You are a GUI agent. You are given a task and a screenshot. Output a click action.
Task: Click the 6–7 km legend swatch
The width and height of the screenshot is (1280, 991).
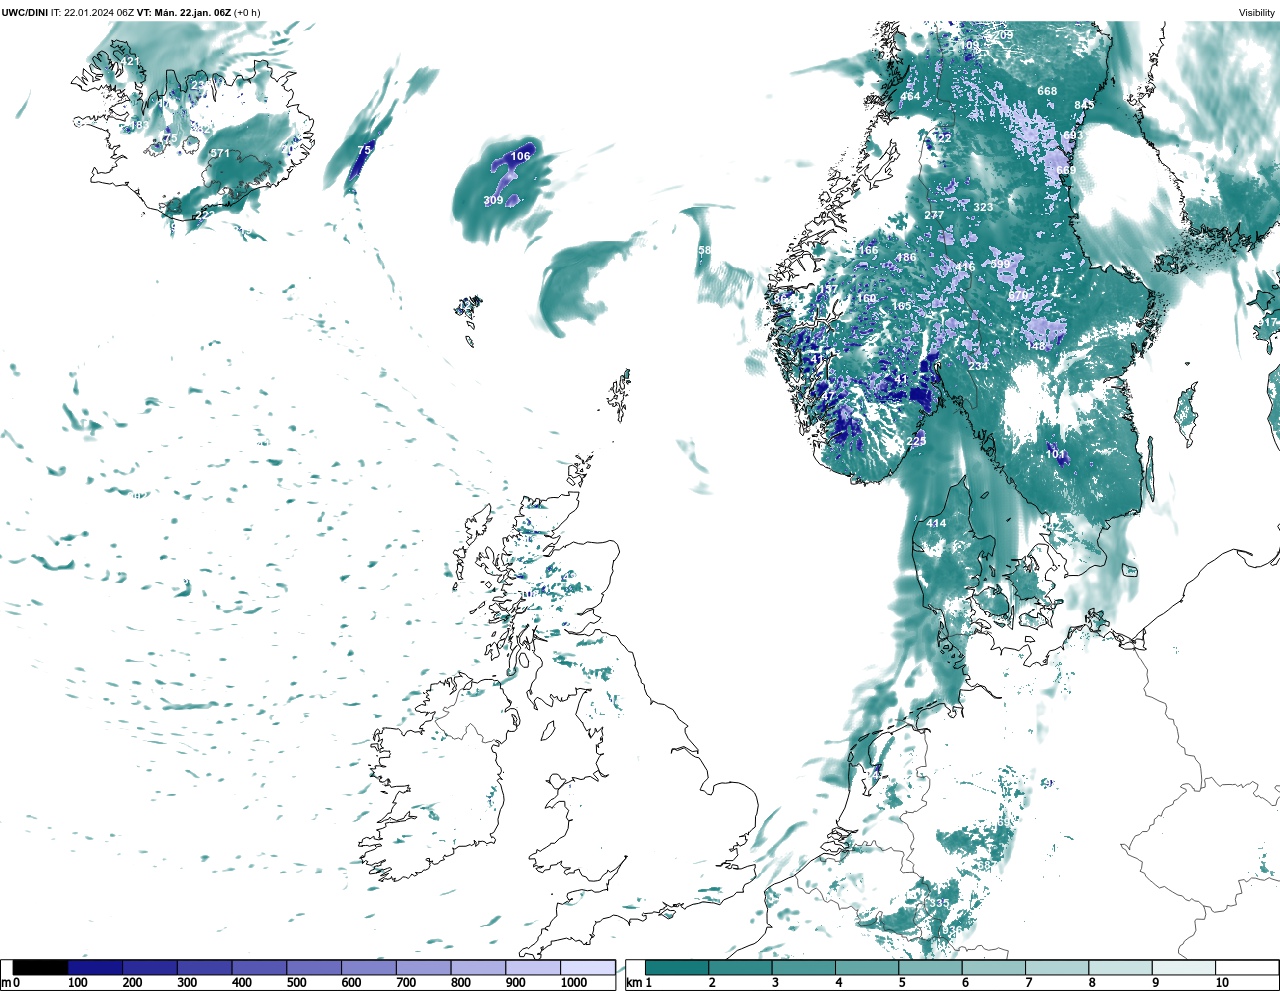(994, 968)
